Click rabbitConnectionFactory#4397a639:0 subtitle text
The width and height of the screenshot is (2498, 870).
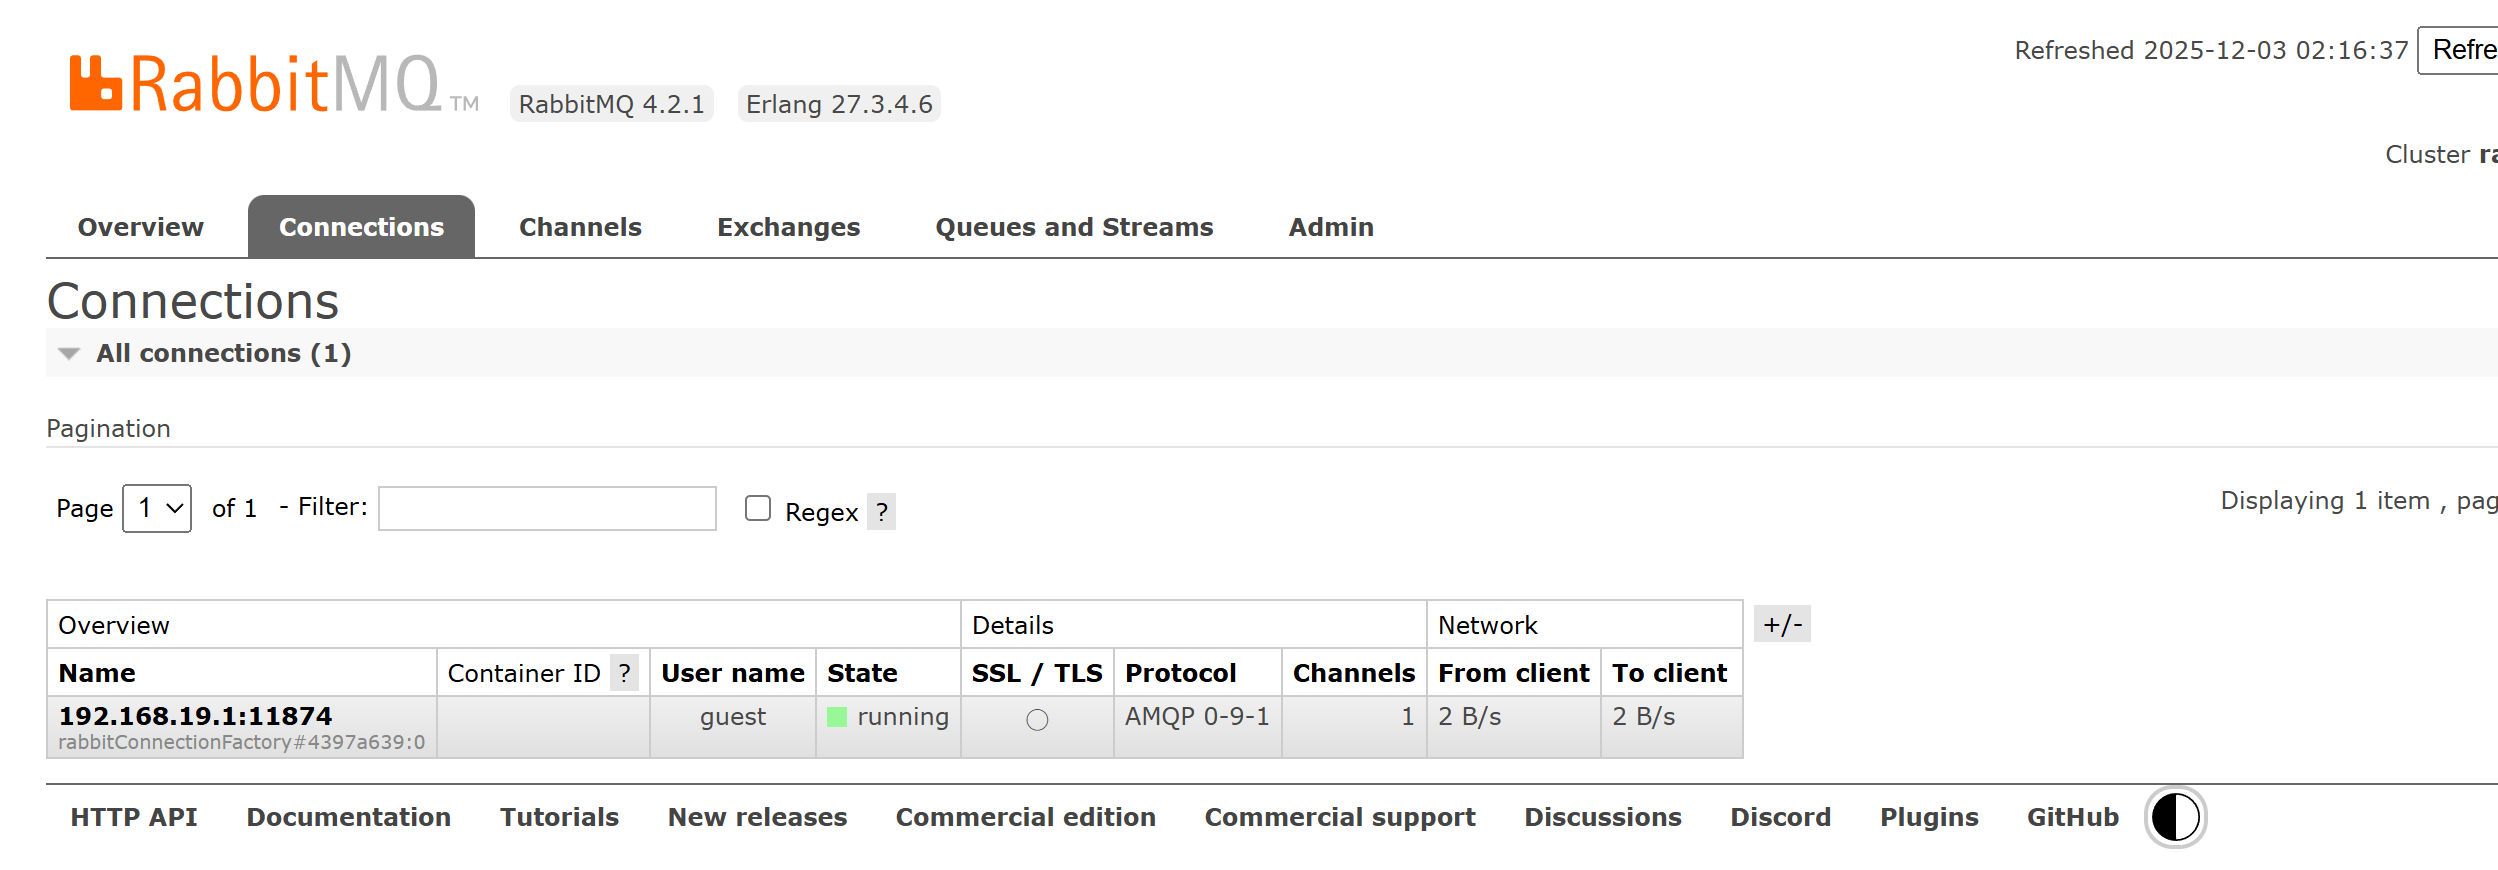(242, 742)
